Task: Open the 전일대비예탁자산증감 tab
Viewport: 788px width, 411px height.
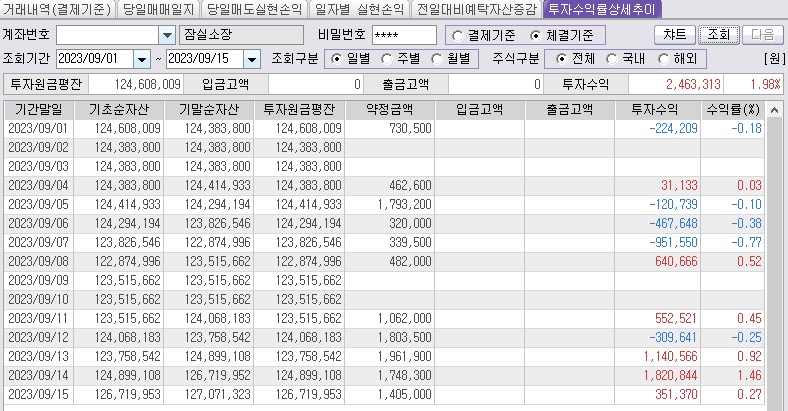Action: click(x=476, y=9)
